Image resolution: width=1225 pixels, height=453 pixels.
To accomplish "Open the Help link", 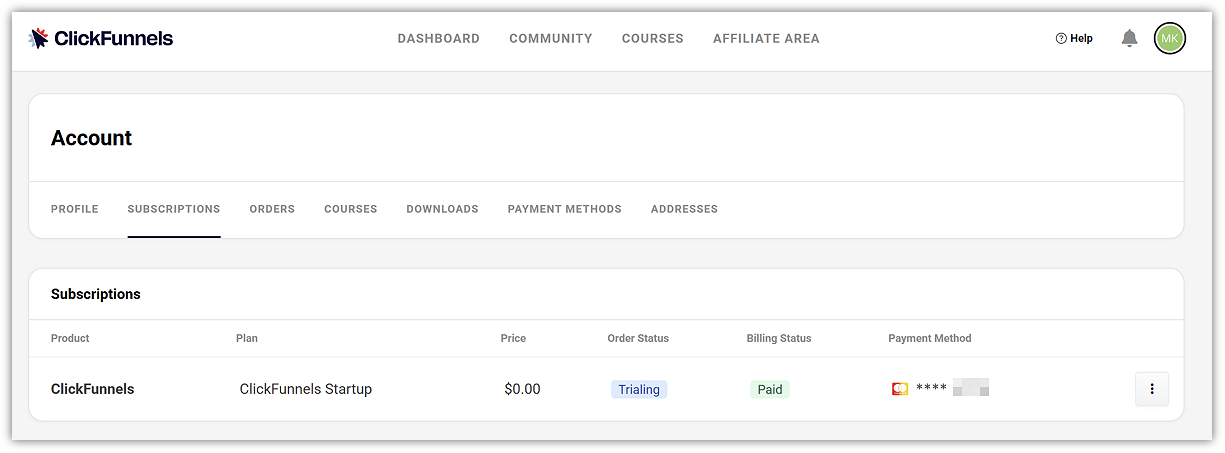I will pyautogui.click(x=1074, y=38).
